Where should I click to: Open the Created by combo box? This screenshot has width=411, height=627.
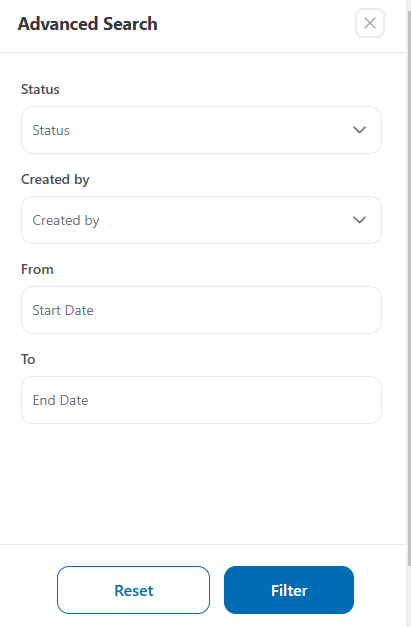click(x=201, y=220)
